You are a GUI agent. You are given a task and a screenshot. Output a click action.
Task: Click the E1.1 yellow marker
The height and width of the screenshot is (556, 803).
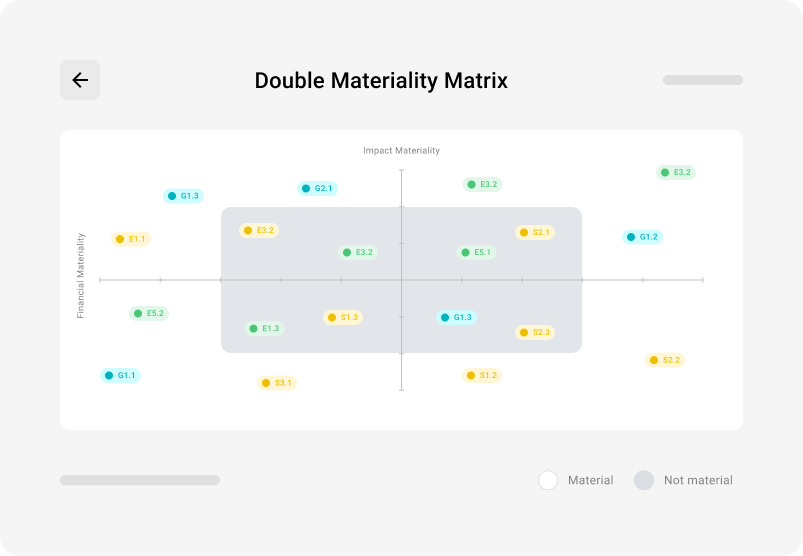pos(131,239)
